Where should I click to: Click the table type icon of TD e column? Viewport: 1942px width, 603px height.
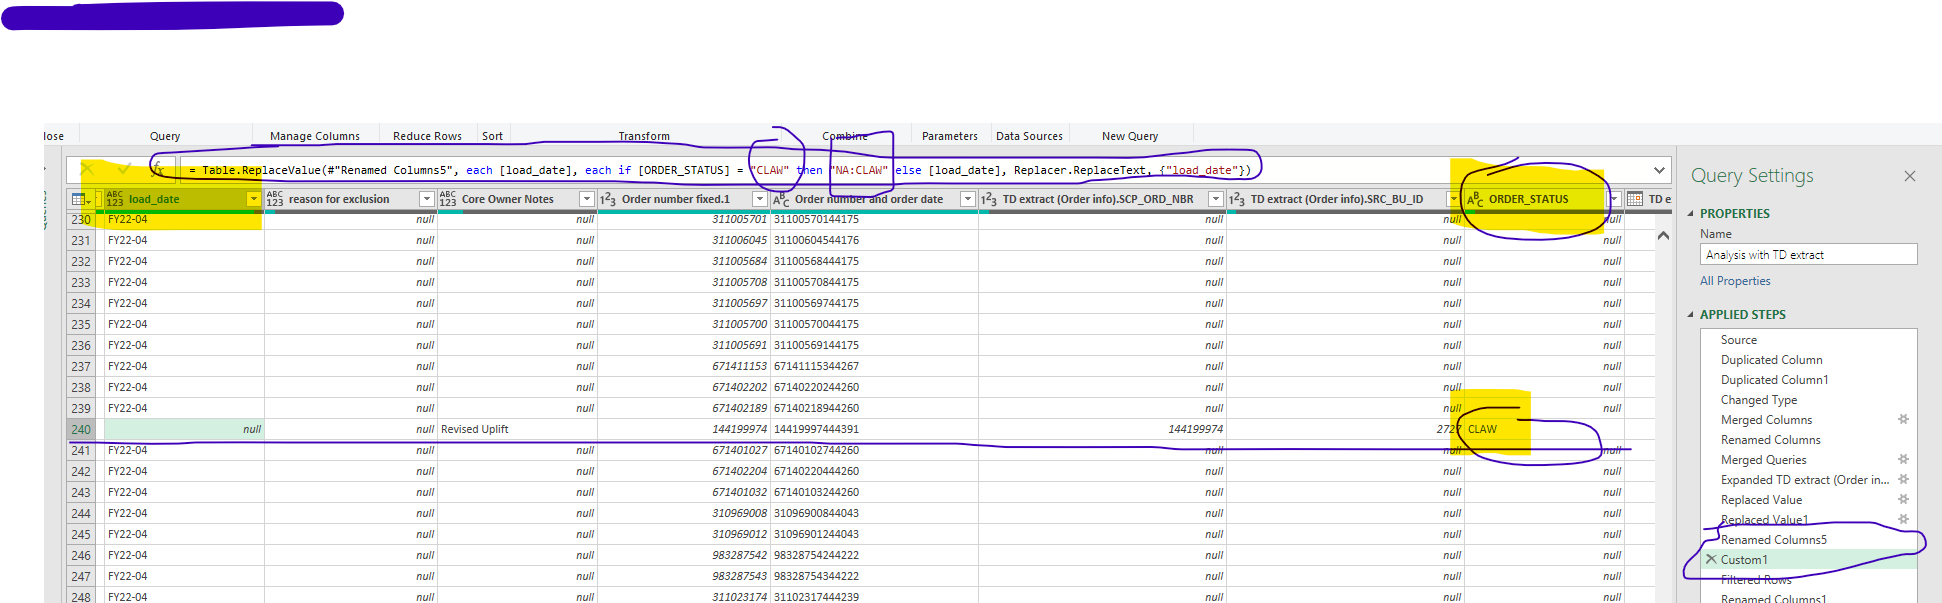coord(1635,199)
